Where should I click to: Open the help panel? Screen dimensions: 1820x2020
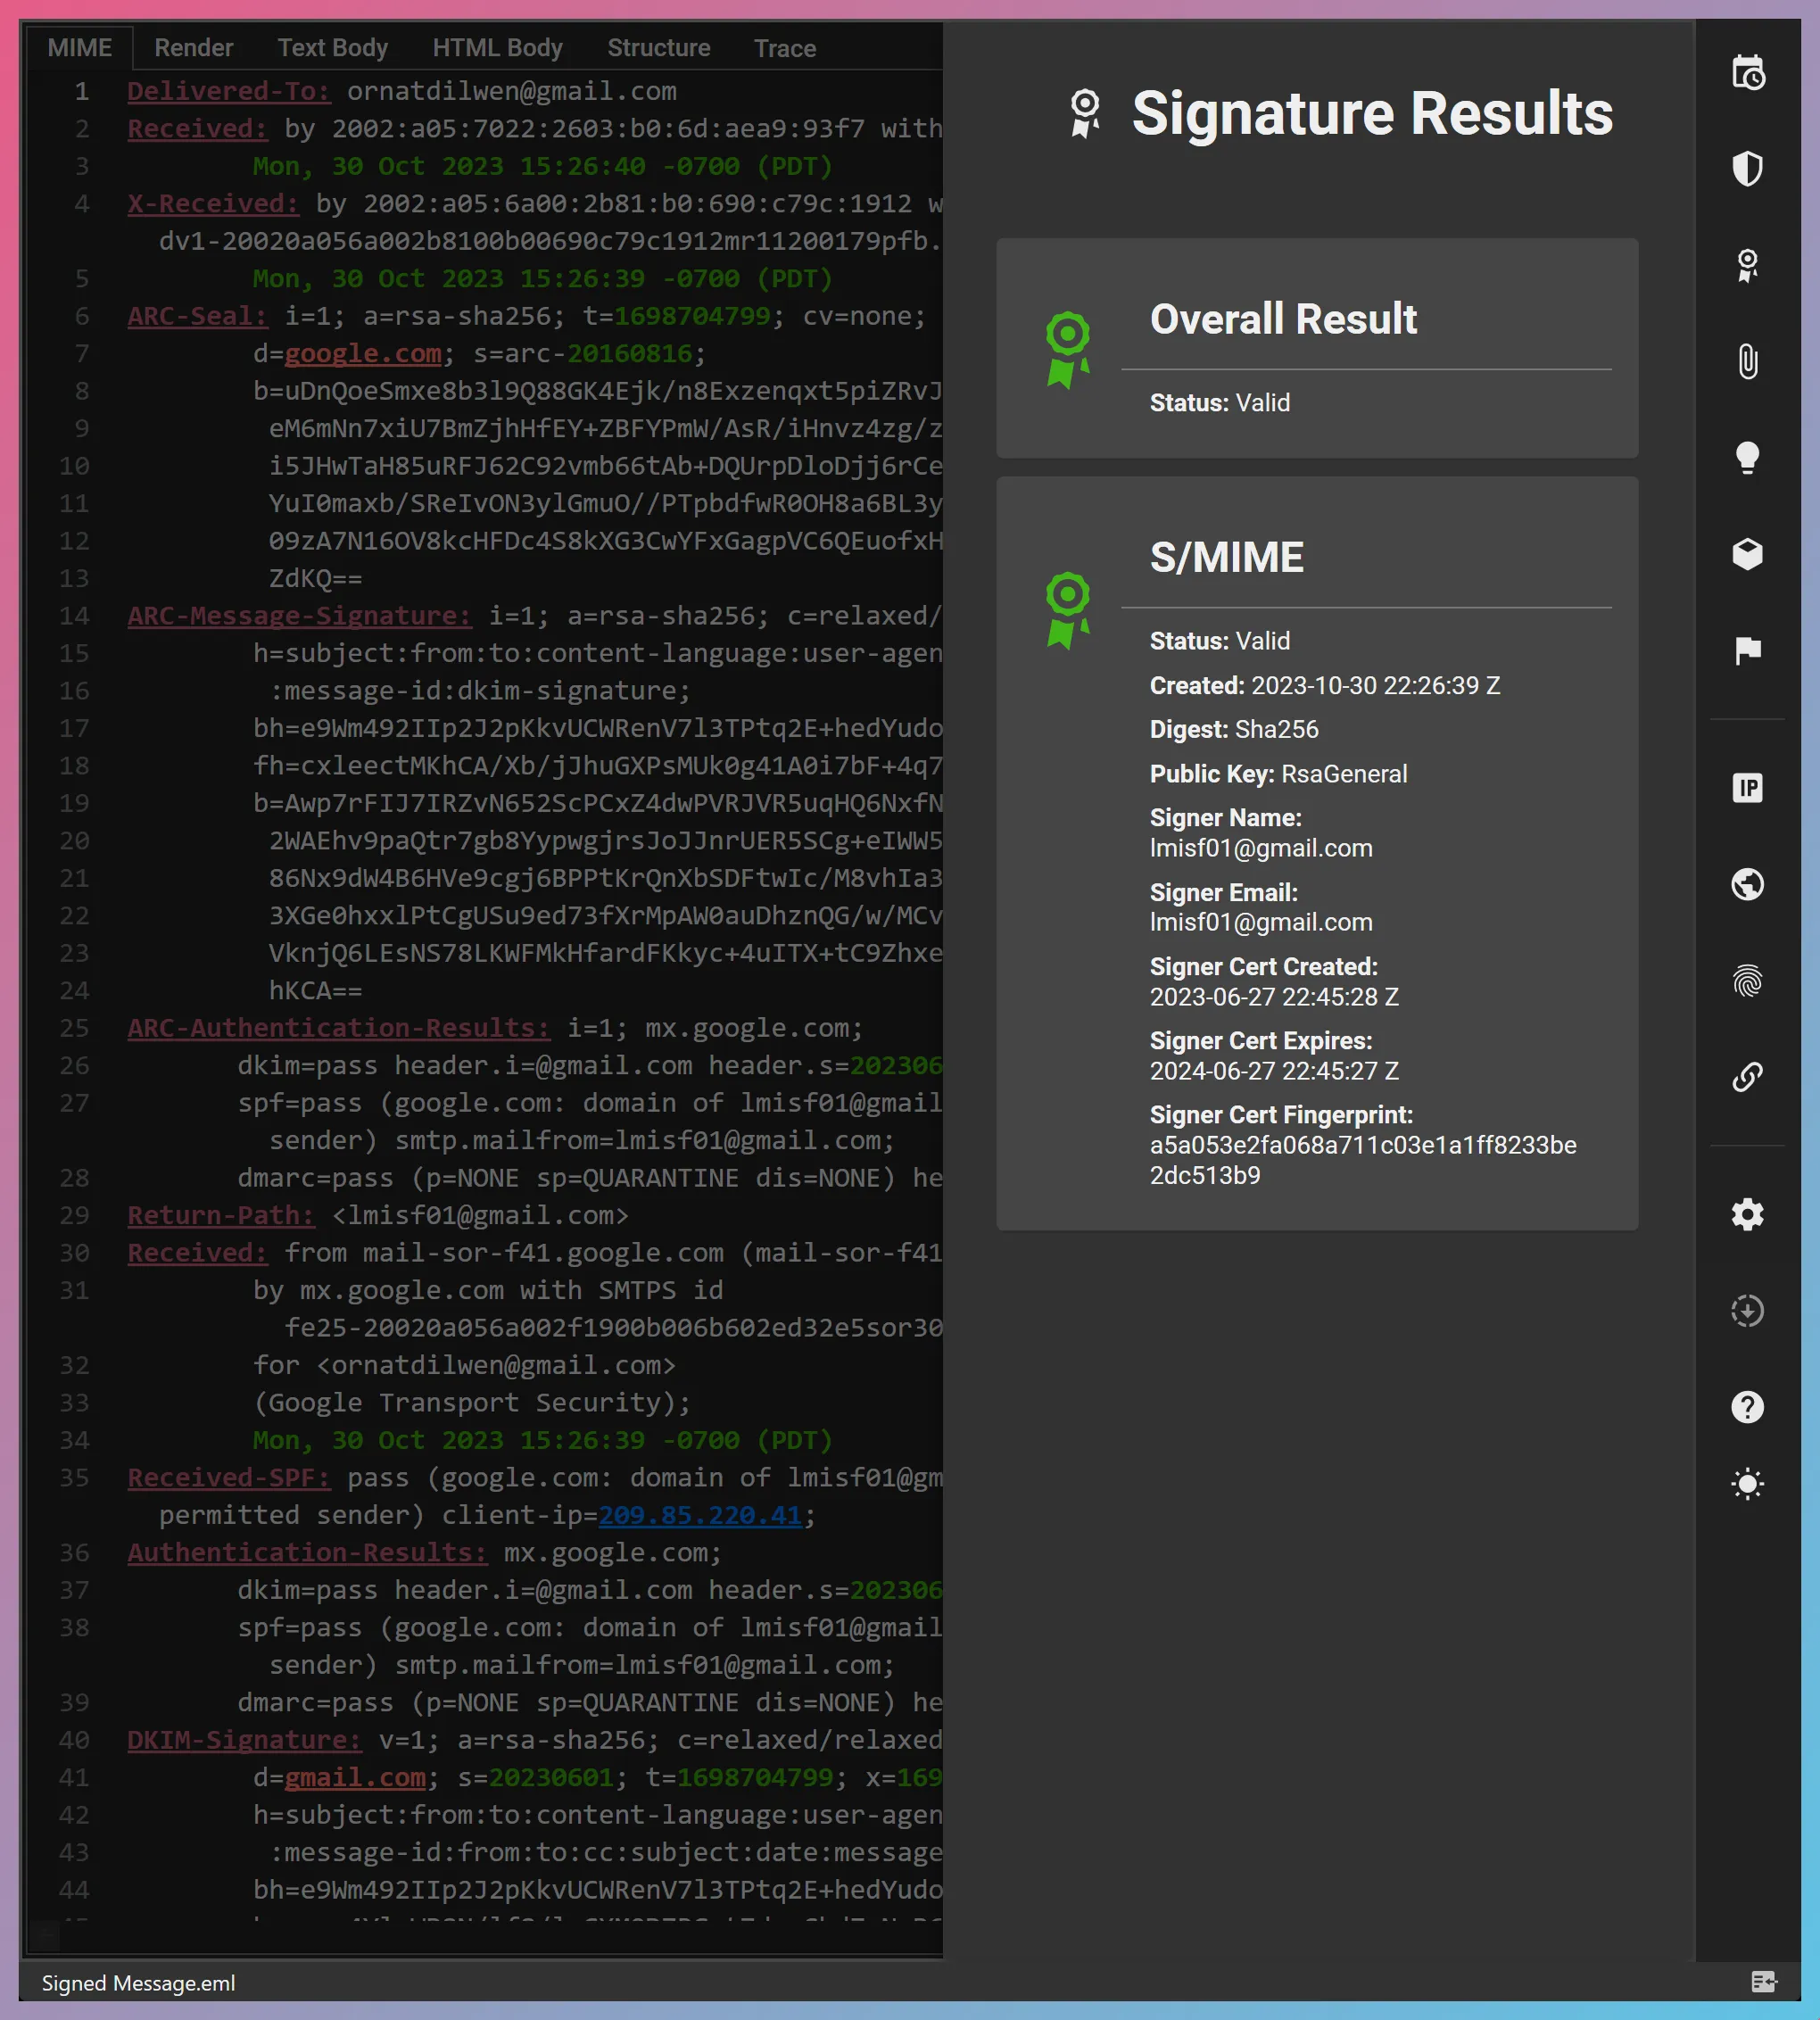1748,1407
